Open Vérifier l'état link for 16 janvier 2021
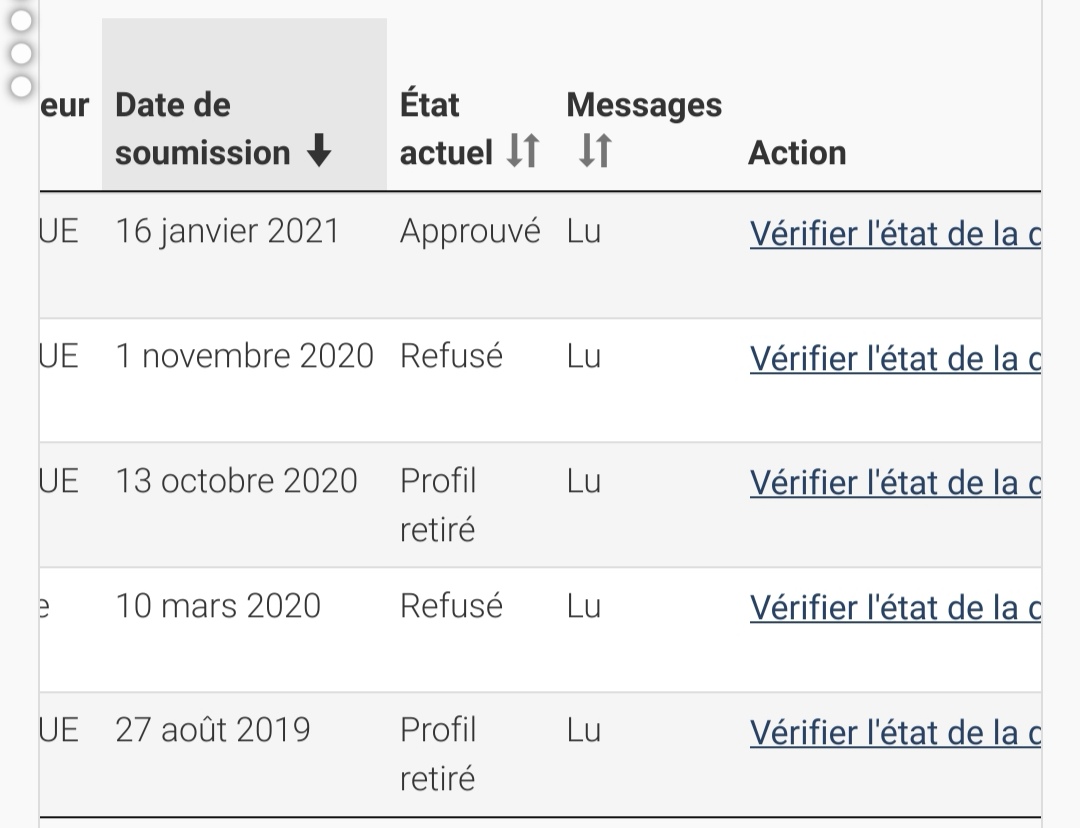The image size is (1080, 828). click(x=895, y=234)
